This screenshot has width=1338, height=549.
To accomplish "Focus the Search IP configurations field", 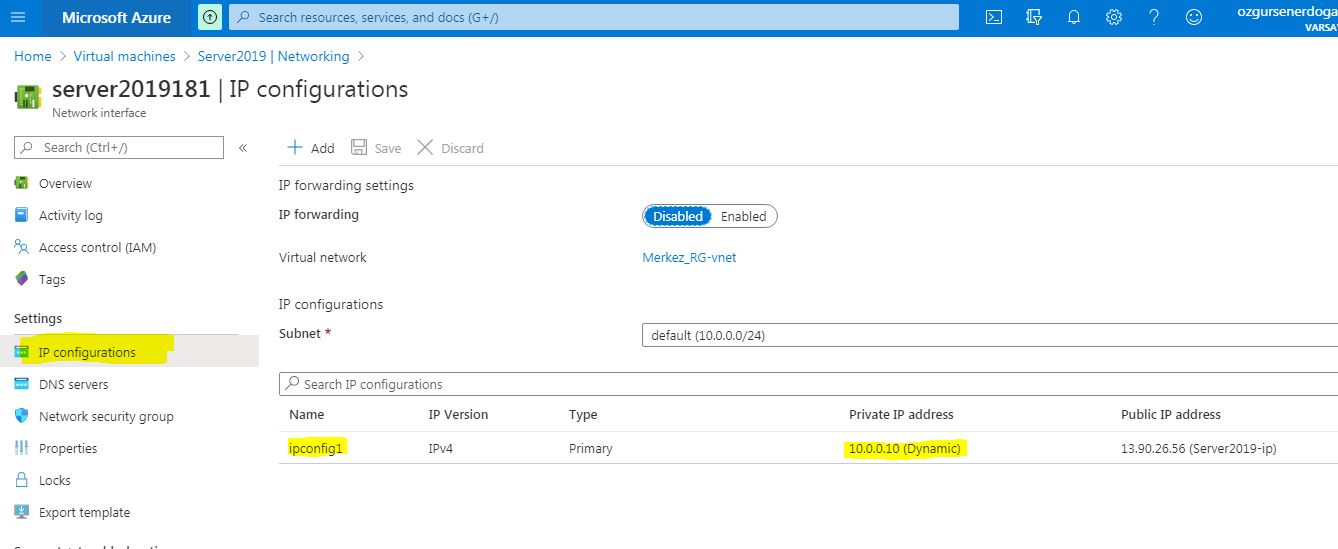I will point(808,384).
